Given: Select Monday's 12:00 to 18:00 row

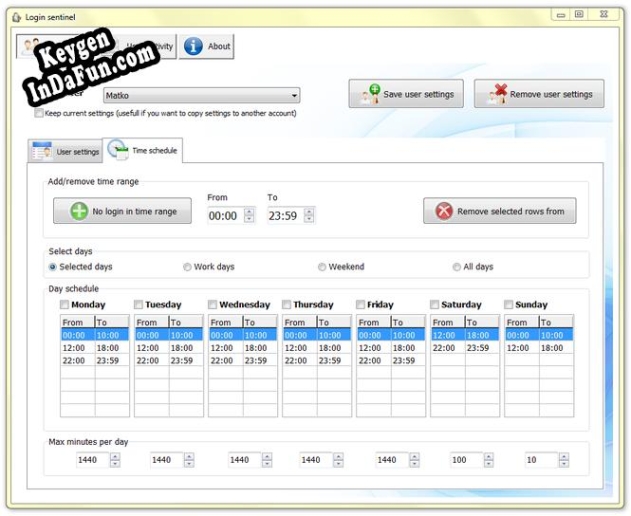Looking at the screenshot, I should (95, 348).
